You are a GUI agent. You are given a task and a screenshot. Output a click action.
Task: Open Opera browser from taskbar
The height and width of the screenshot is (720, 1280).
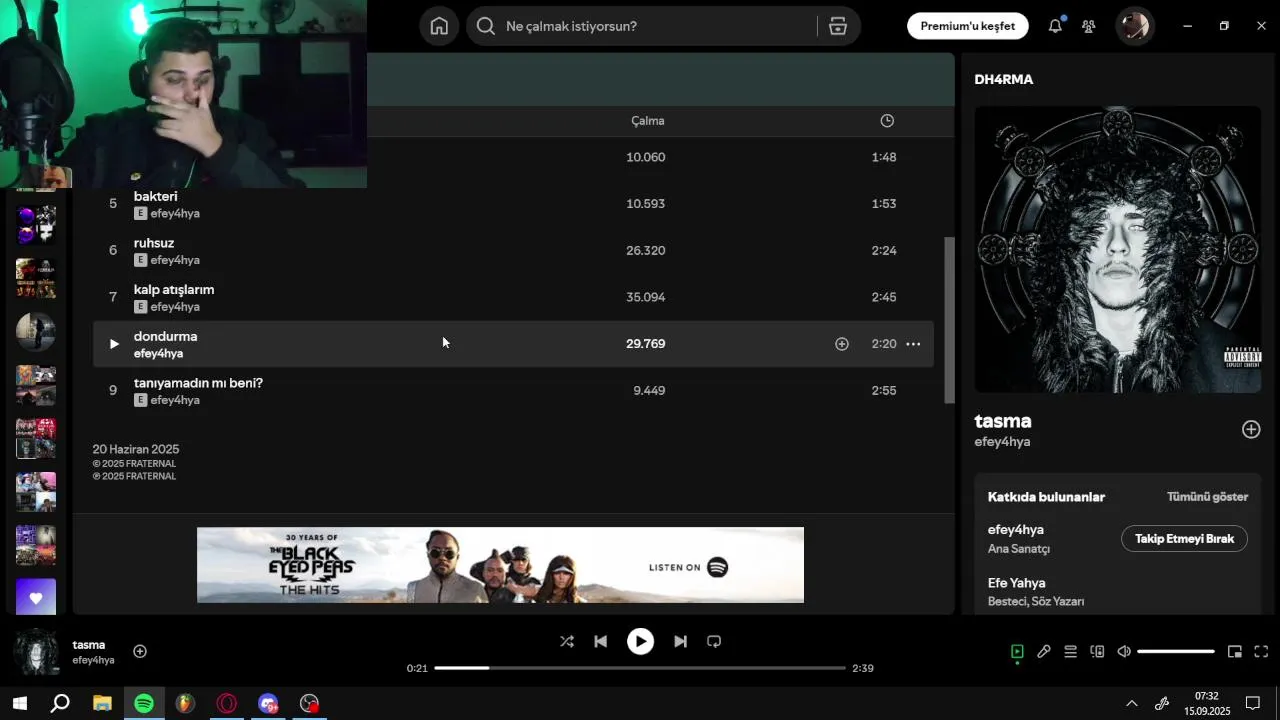[x=227, y=703]
